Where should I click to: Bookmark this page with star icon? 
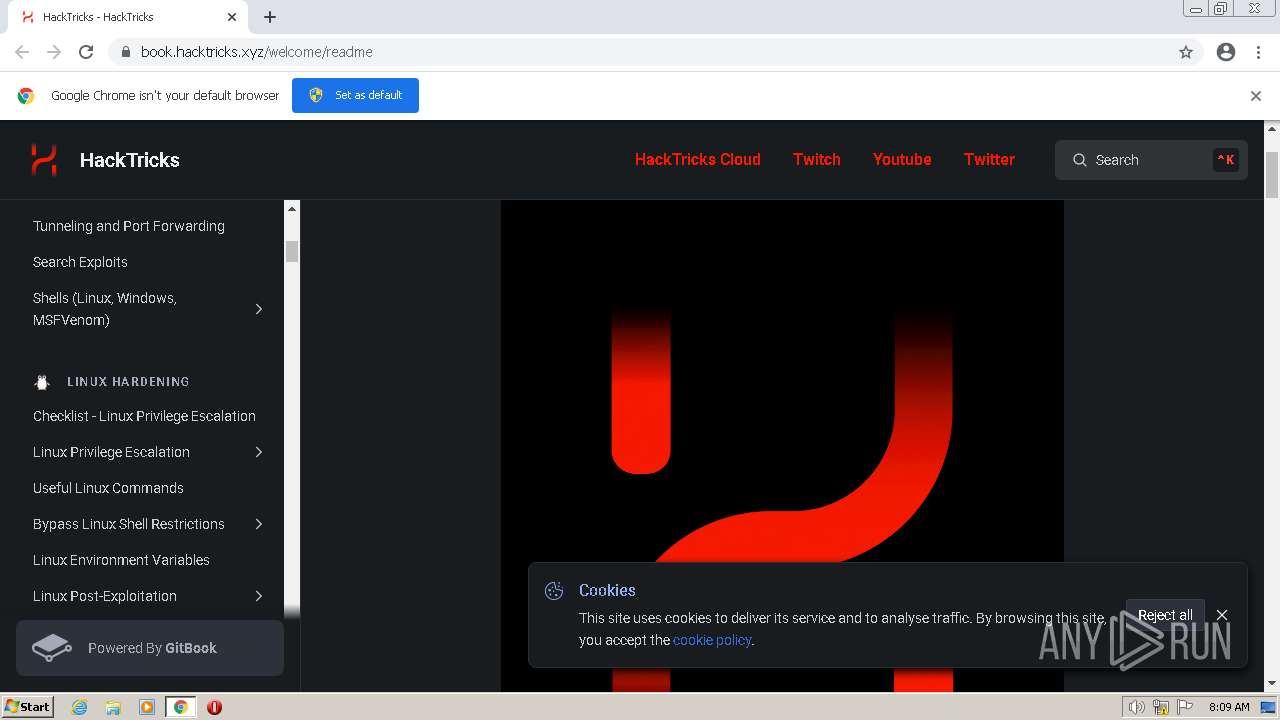(1186, 52)
